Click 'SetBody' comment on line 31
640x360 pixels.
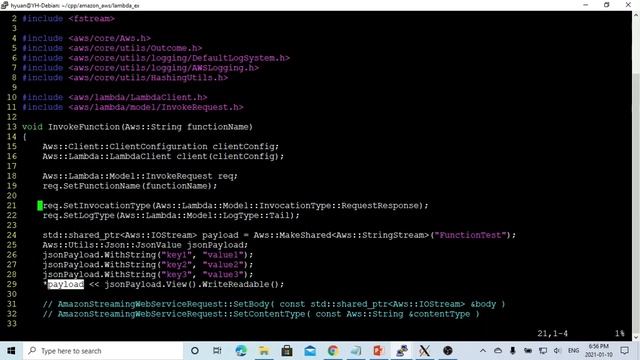pyautogui.click(x=251, y=304)
